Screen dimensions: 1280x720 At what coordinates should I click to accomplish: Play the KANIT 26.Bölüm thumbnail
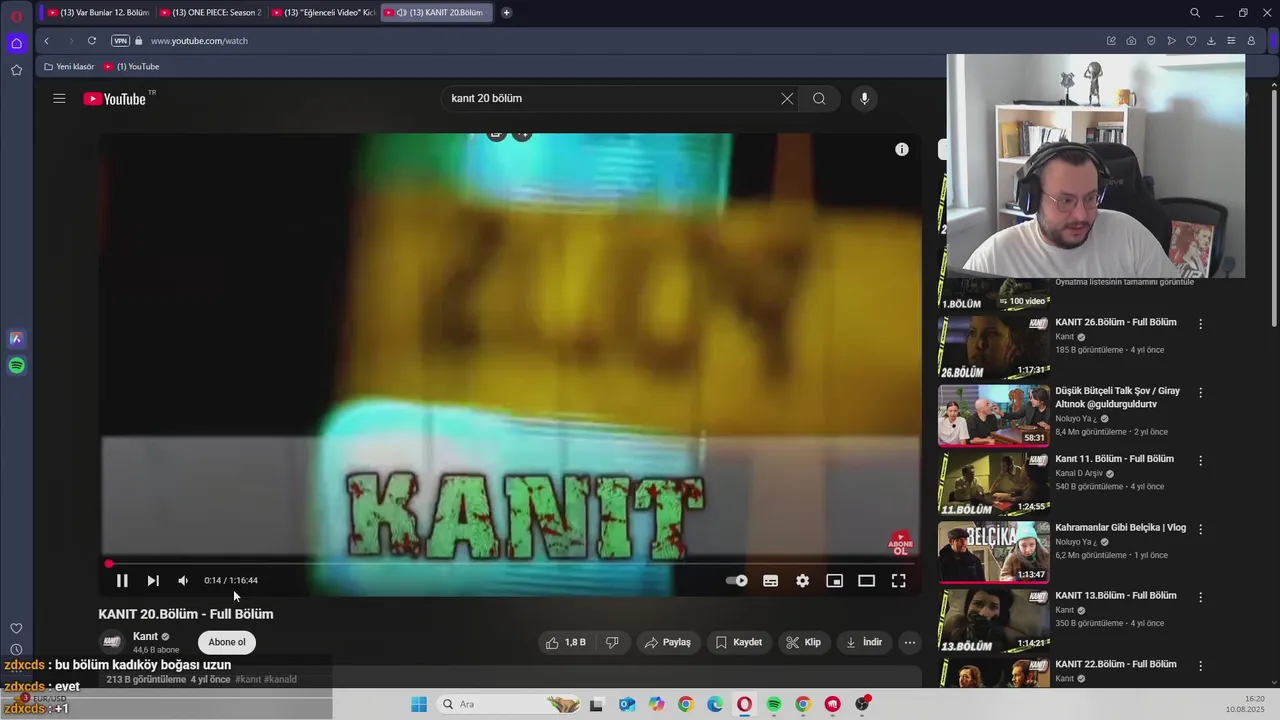coord(994,347)
